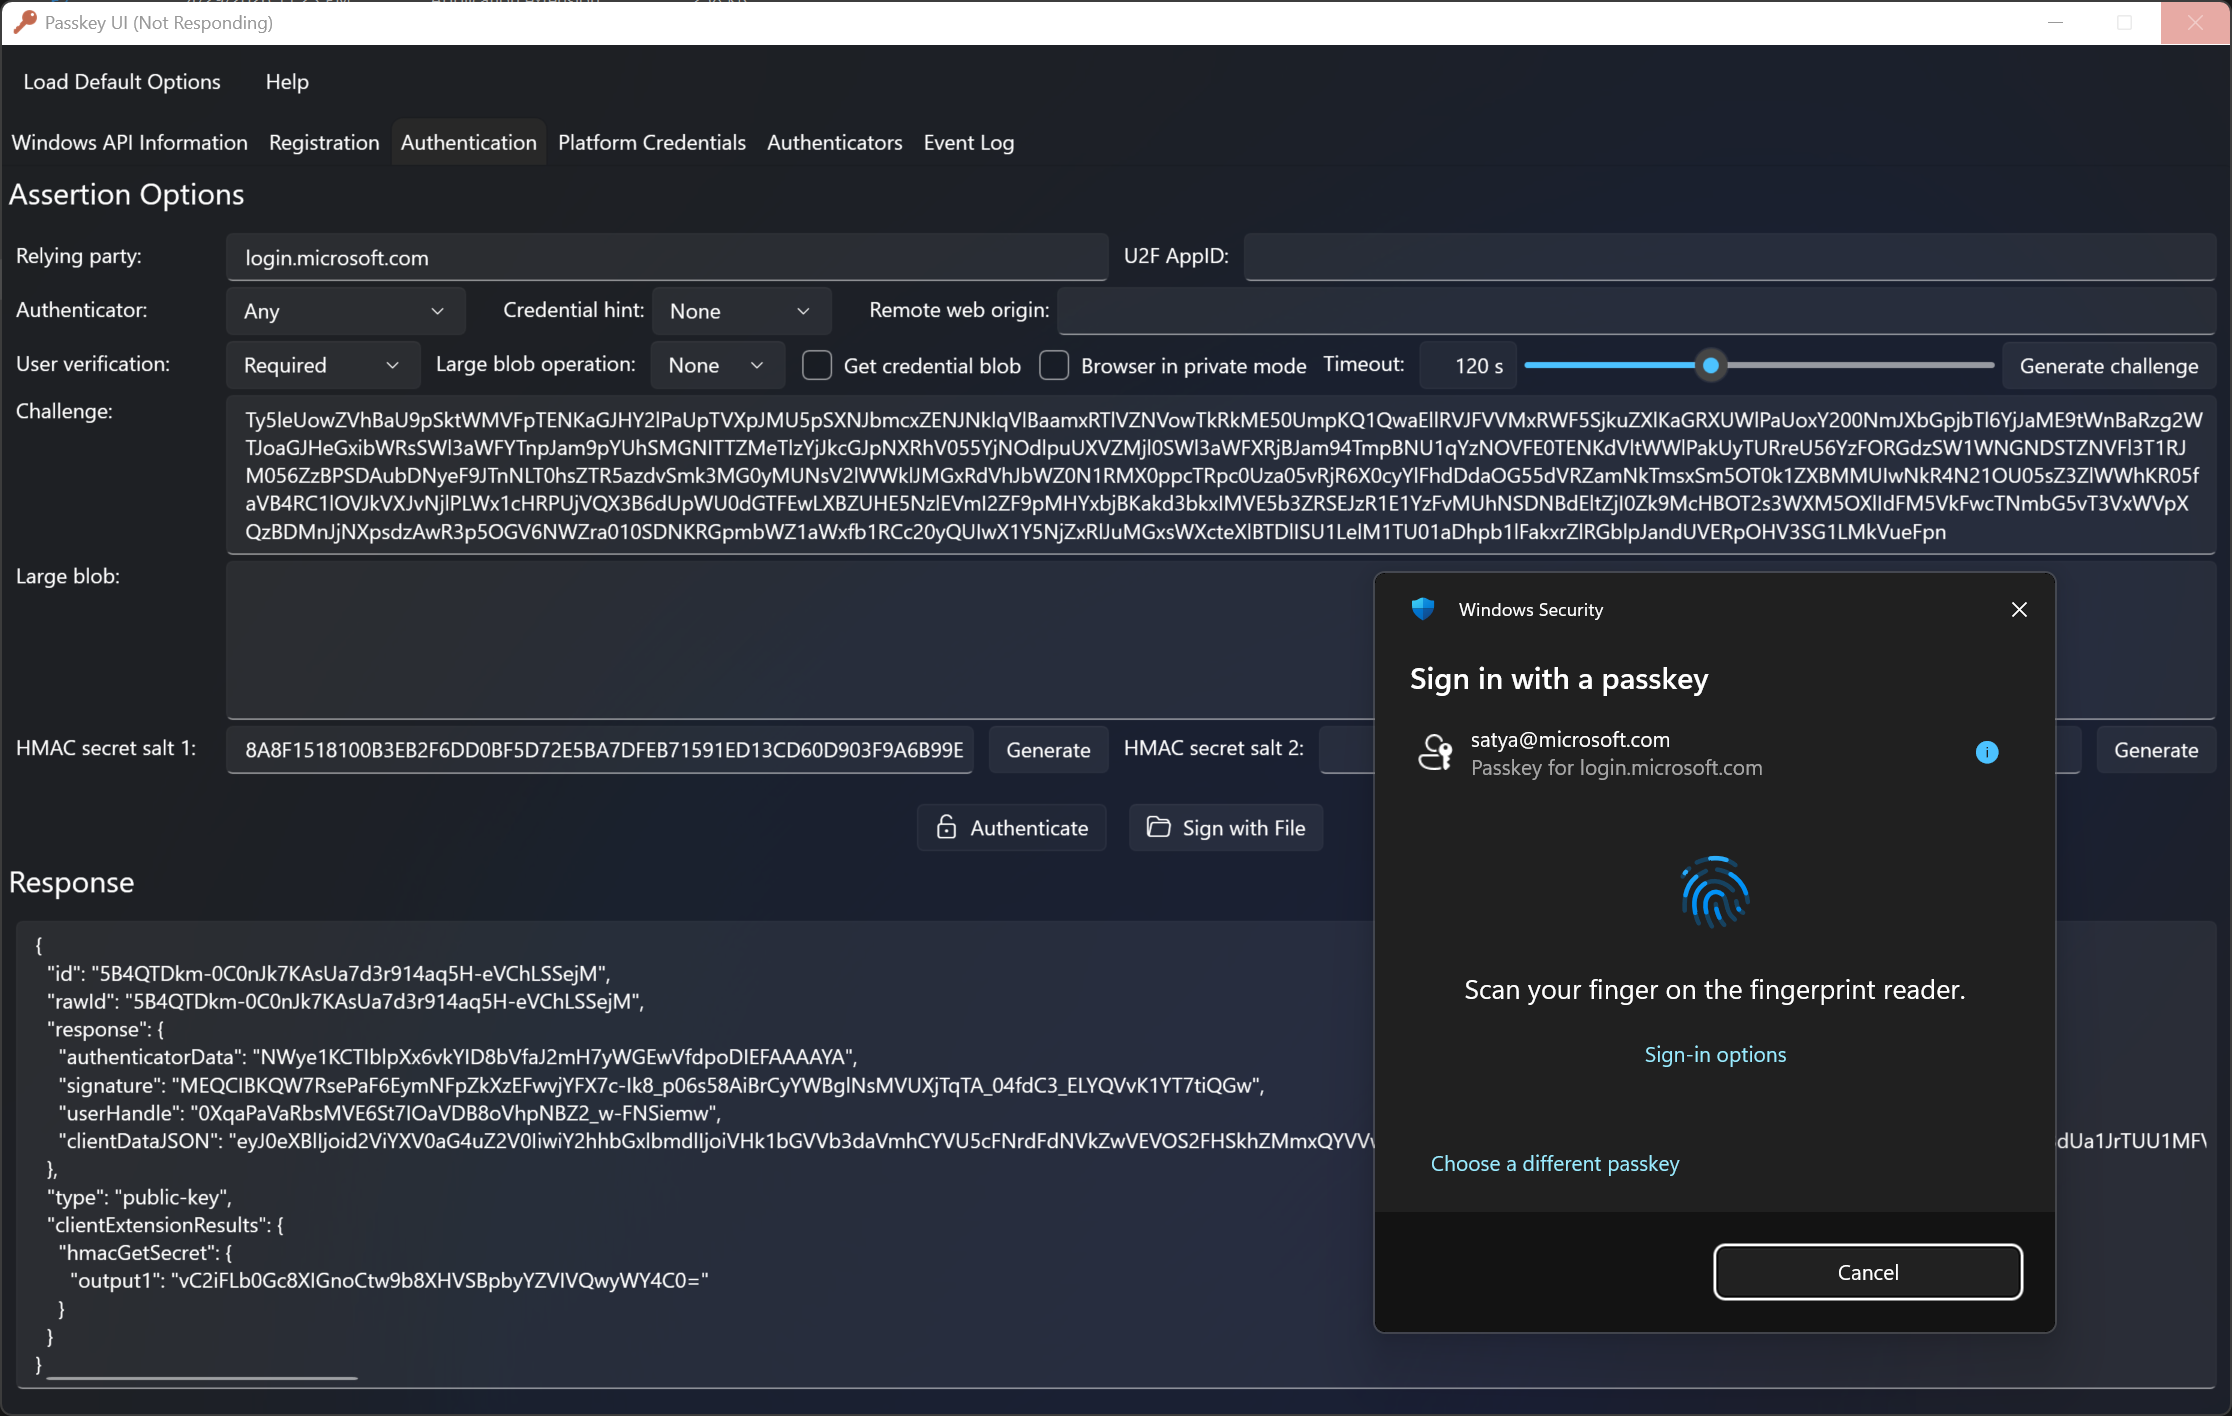Click the "type": "public-key" line in Response
Viewport: 2232px width, 1416px height.
pos(139,1197)
